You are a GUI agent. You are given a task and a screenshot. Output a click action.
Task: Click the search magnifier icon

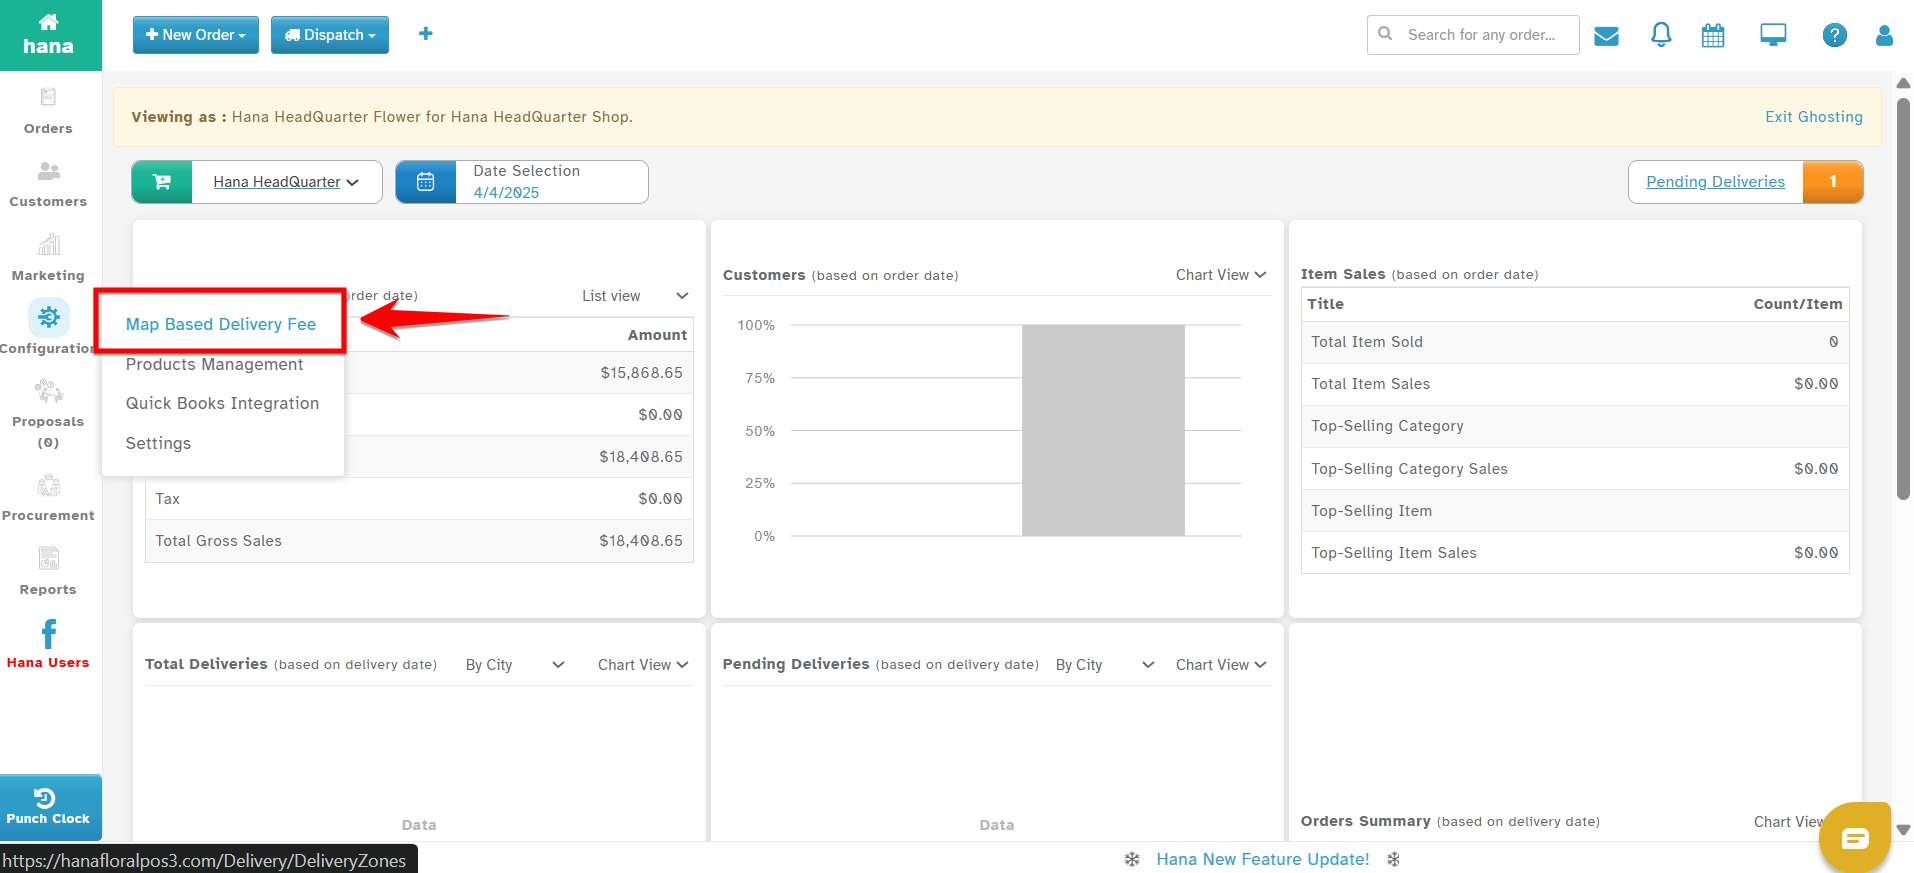click(1385, 34)
